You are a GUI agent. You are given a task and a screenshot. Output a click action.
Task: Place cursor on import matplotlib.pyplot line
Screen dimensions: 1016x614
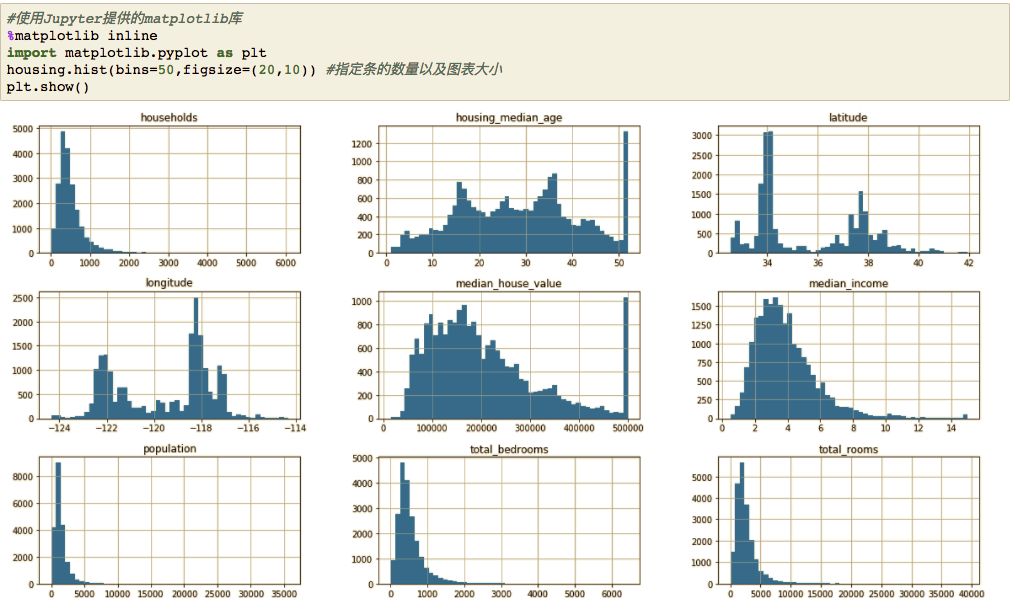pos(136,53)
